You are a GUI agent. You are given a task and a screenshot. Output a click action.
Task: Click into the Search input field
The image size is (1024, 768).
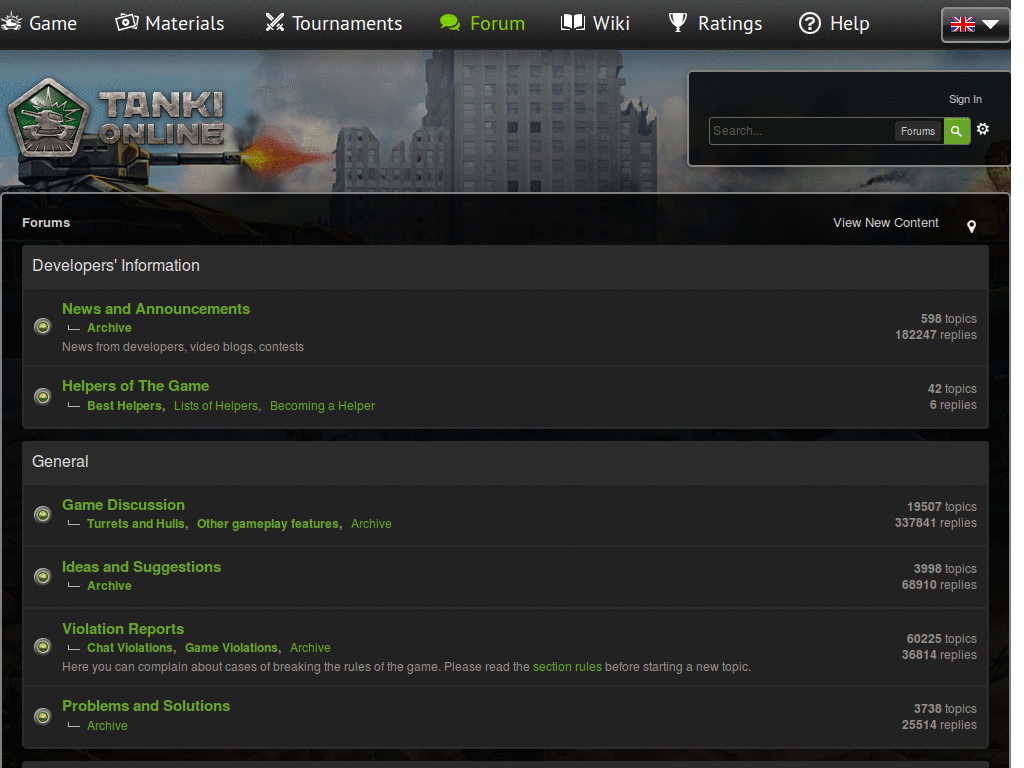tap(802, 131)
